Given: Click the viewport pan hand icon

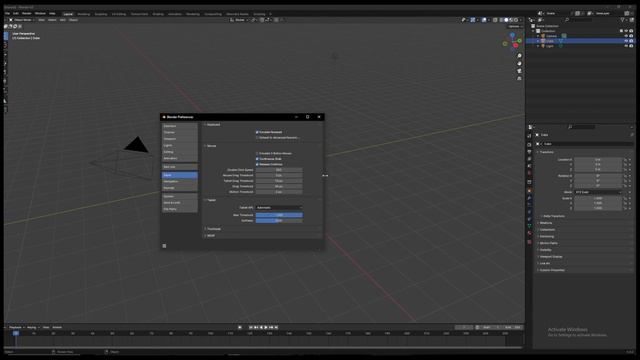Looking at the screenshot, I should coord(519,63).
